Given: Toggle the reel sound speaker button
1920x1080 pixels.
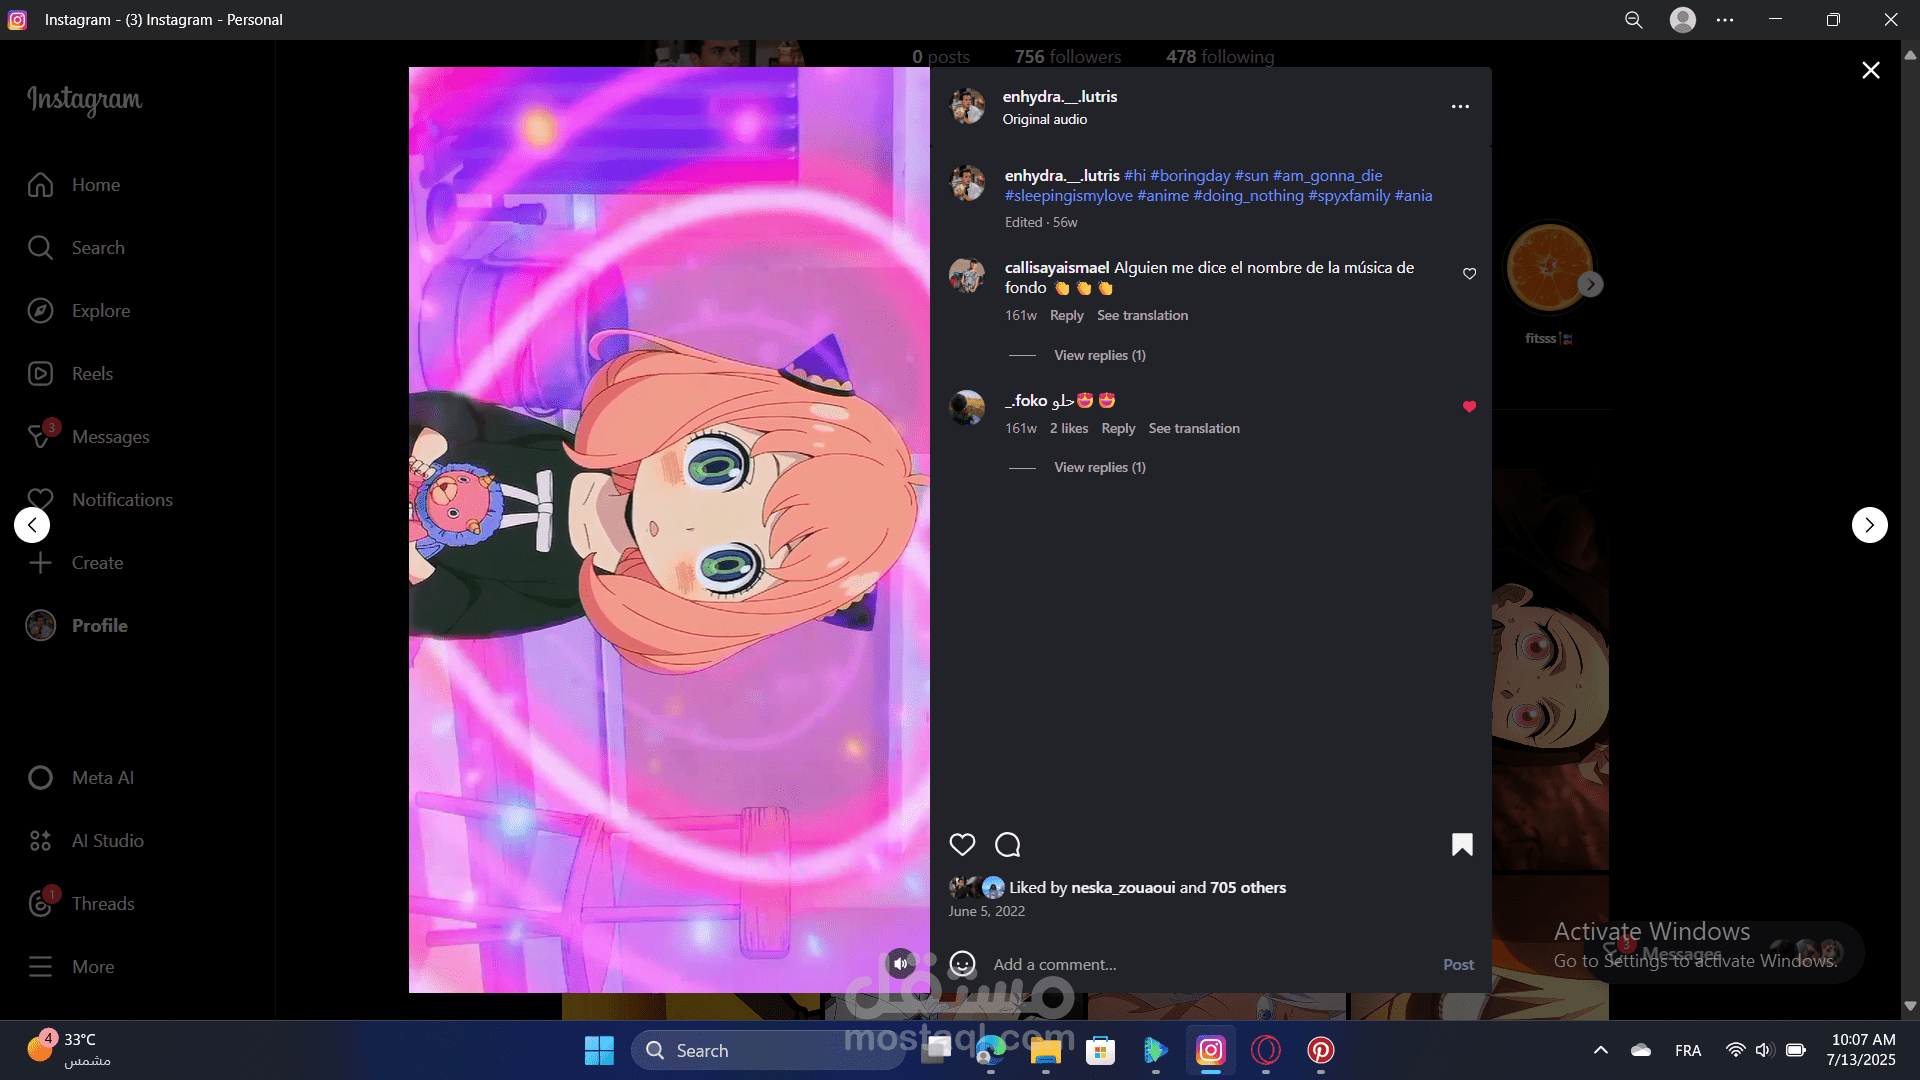Looking at the screenshot, I should pyautogui.click(x=900, y=964).
